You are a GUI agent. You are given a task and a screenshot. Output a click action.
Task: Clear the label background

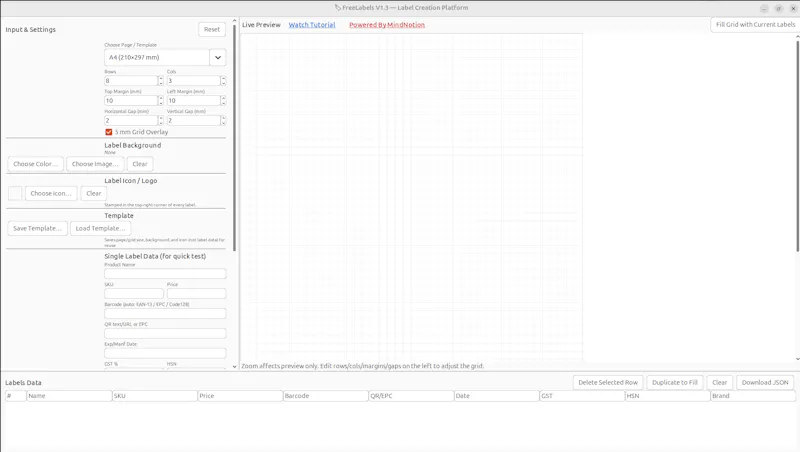coord(140,164)
